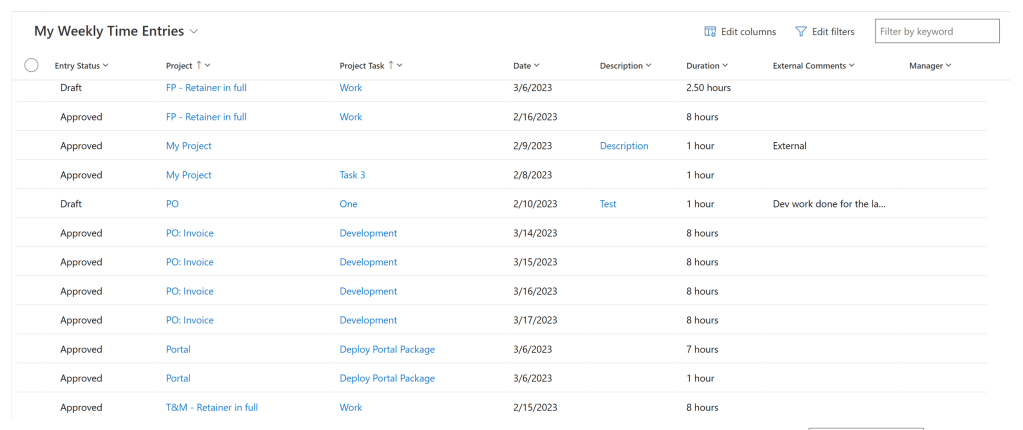
Task: Click the Deploy Portal Package link for 7 hours
Action: [x=387, y=350]
